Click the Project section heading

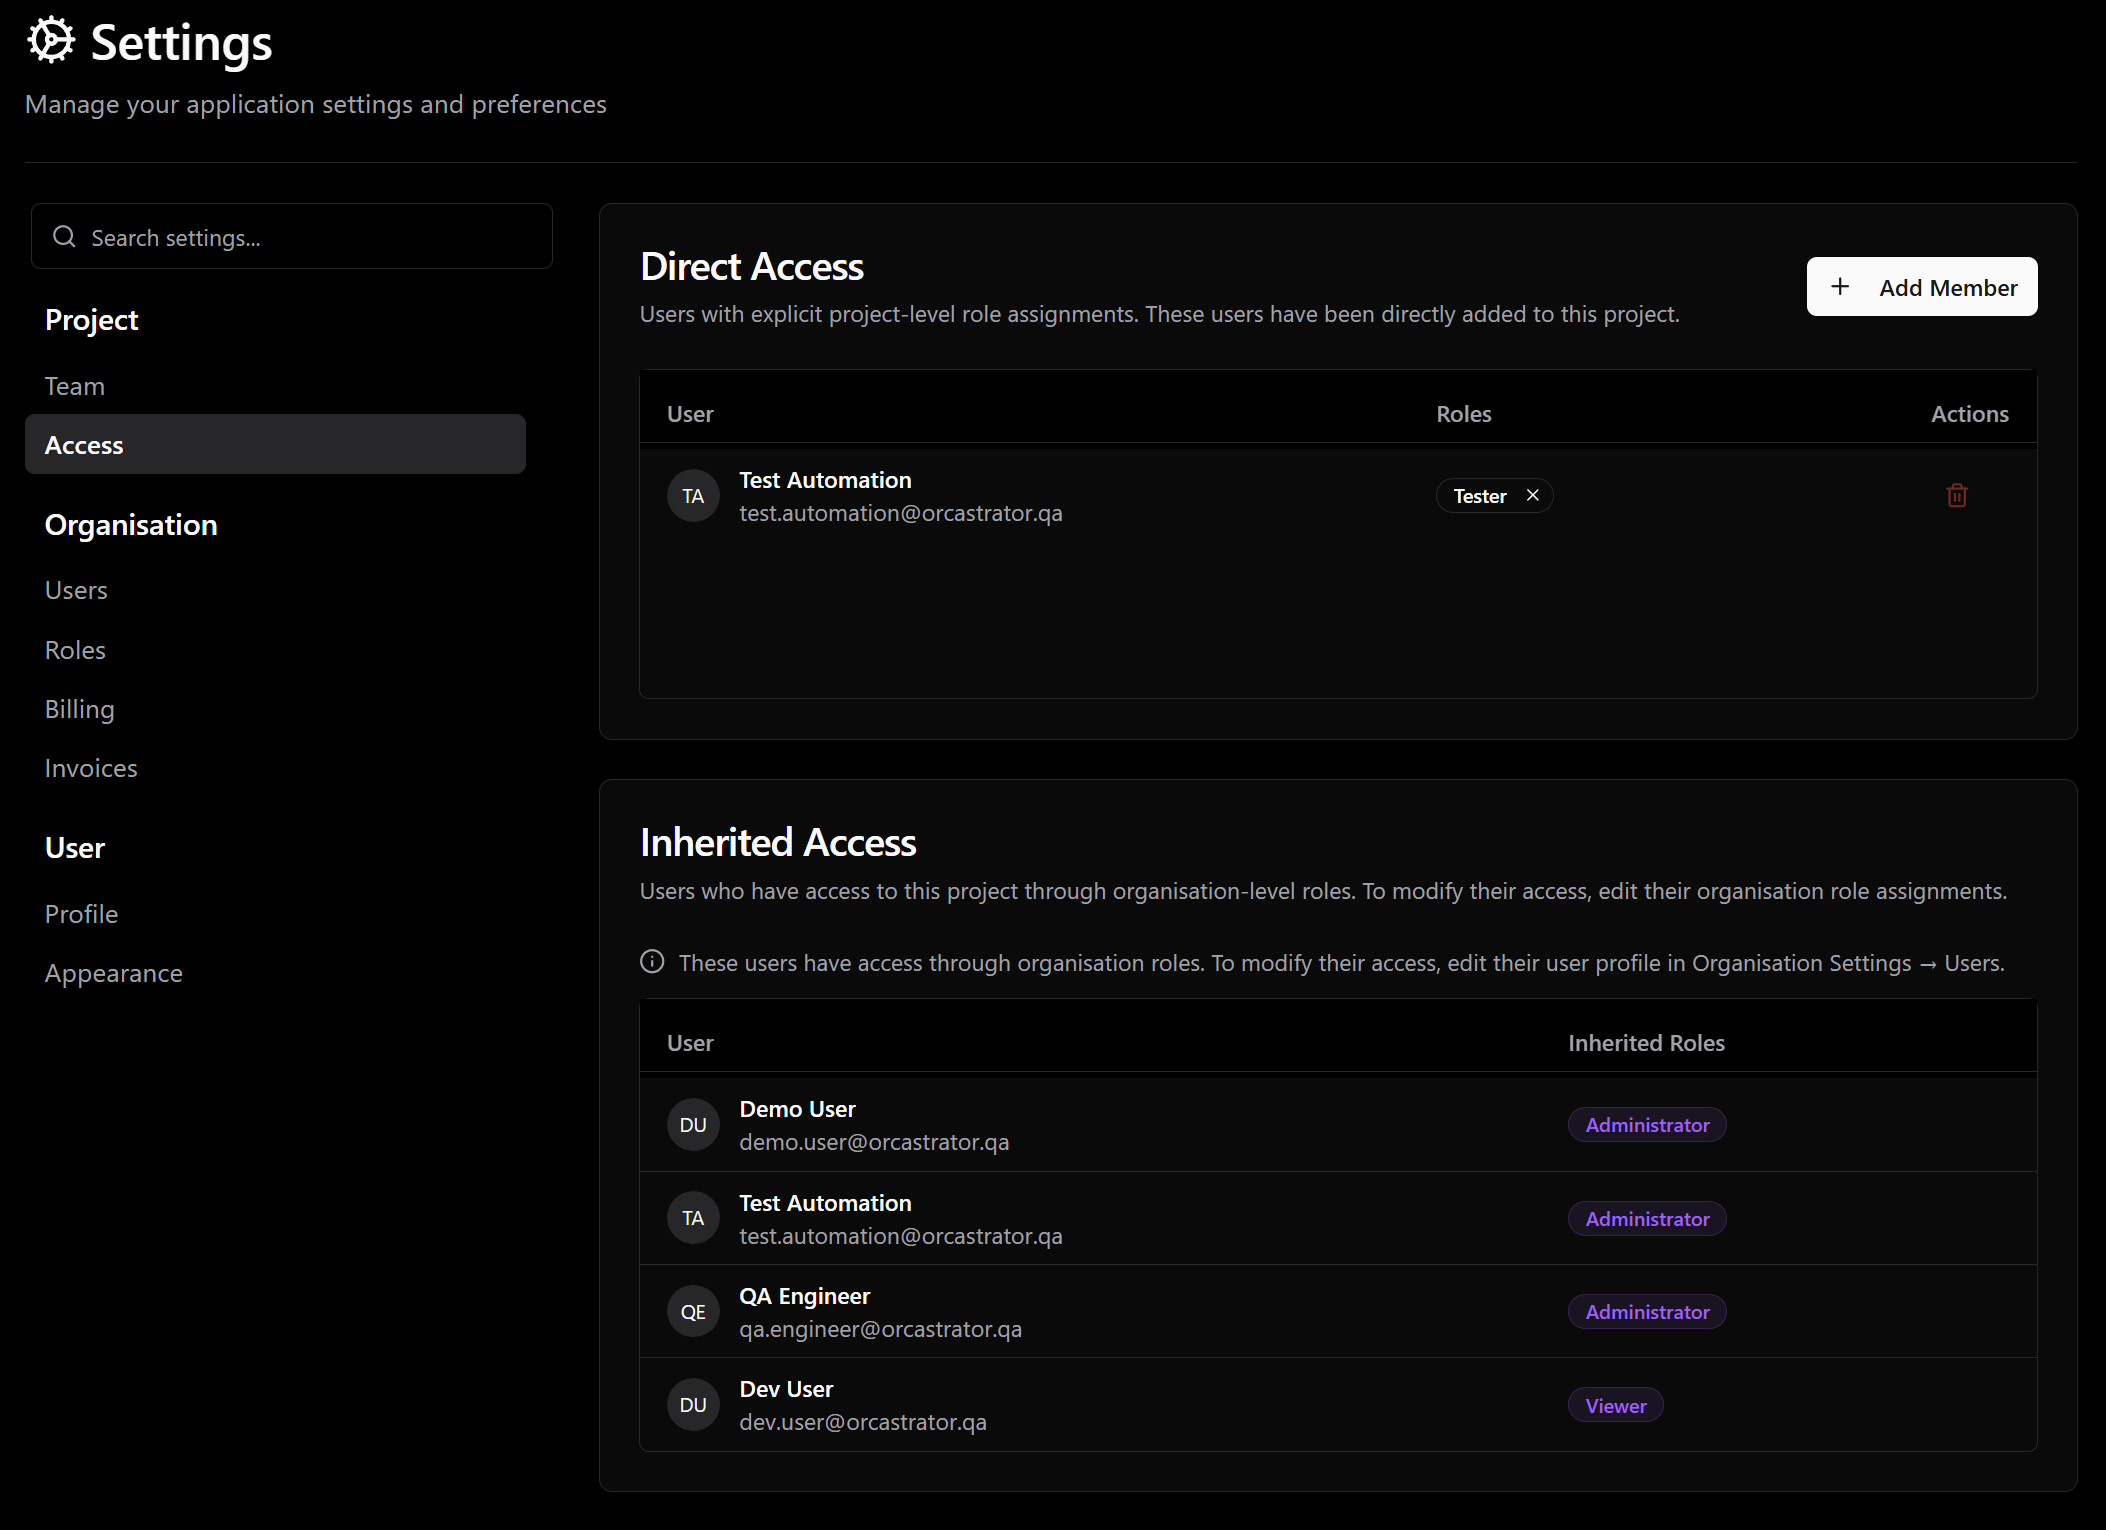click(91, 320)
